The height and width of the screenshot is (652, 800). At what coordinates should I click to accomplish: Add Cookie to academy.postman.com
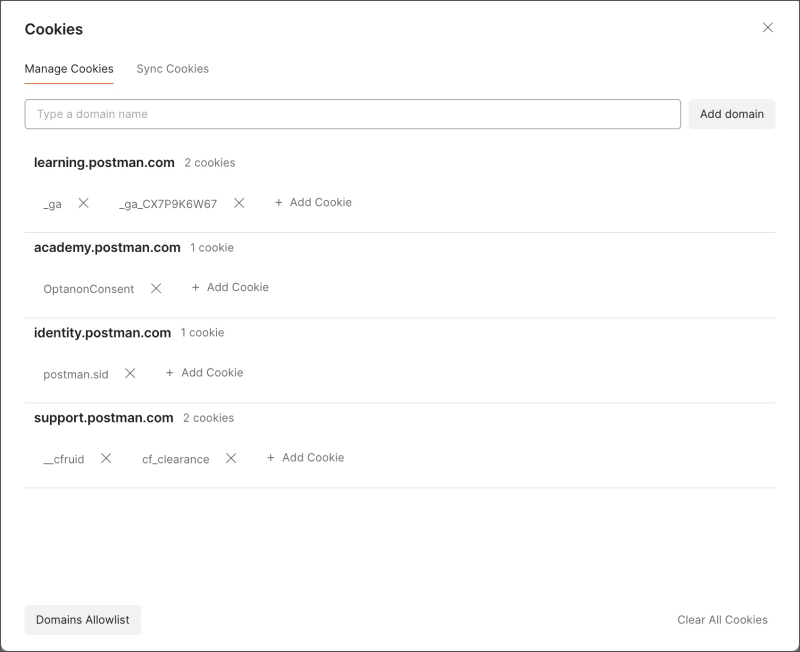pyautogui.click(x=230, y=287)
